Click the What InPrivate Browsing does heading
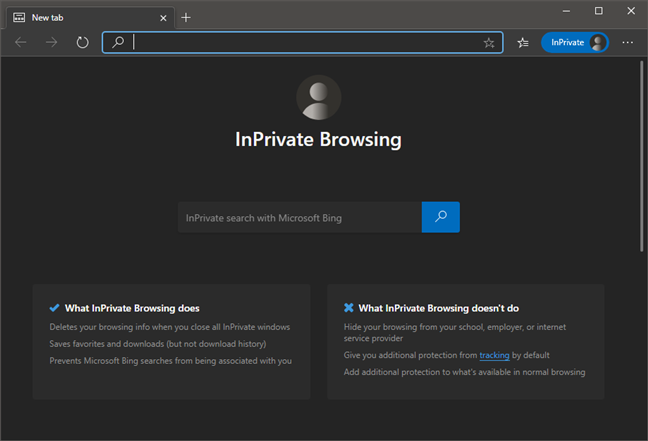648x441 pixels. click(x=132, y=308)
